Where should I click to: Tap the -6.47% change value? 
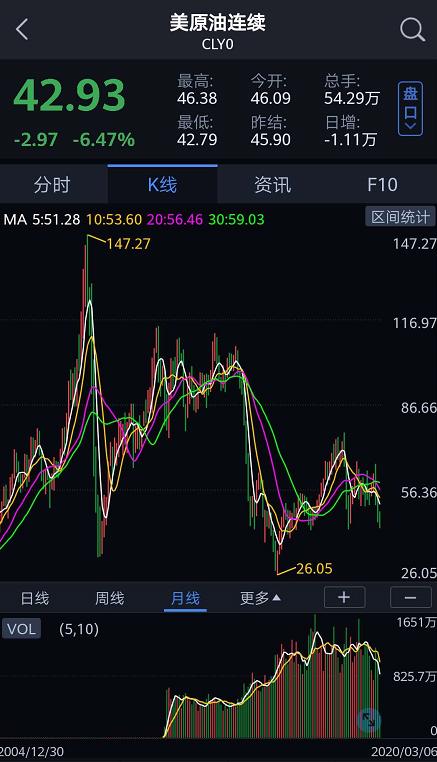coord(104,140)
